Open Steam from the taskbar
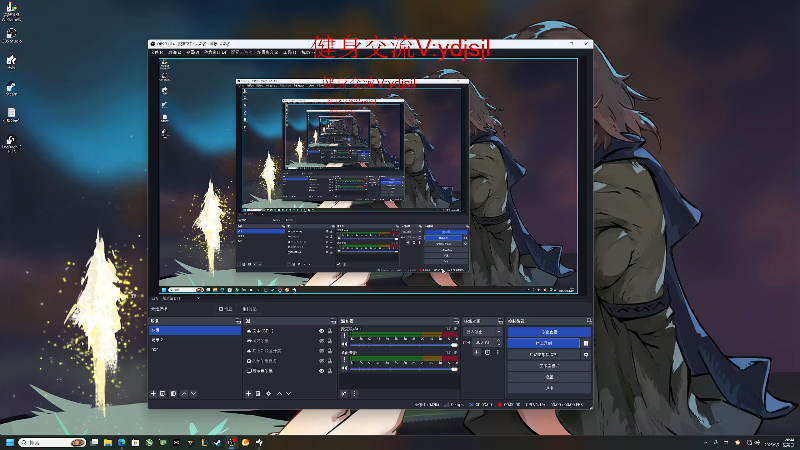Viewport: 800px width, 450px height. pyautogui.click(x=218, y=442)
